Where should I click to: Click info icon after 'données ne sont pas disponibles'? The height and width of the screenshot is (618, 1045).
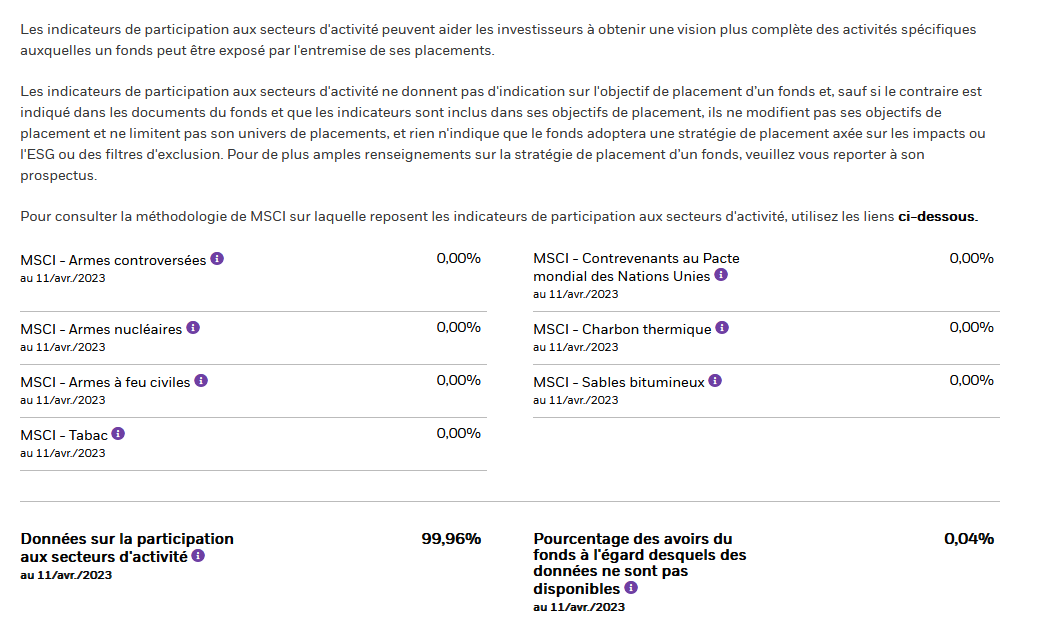631,587
